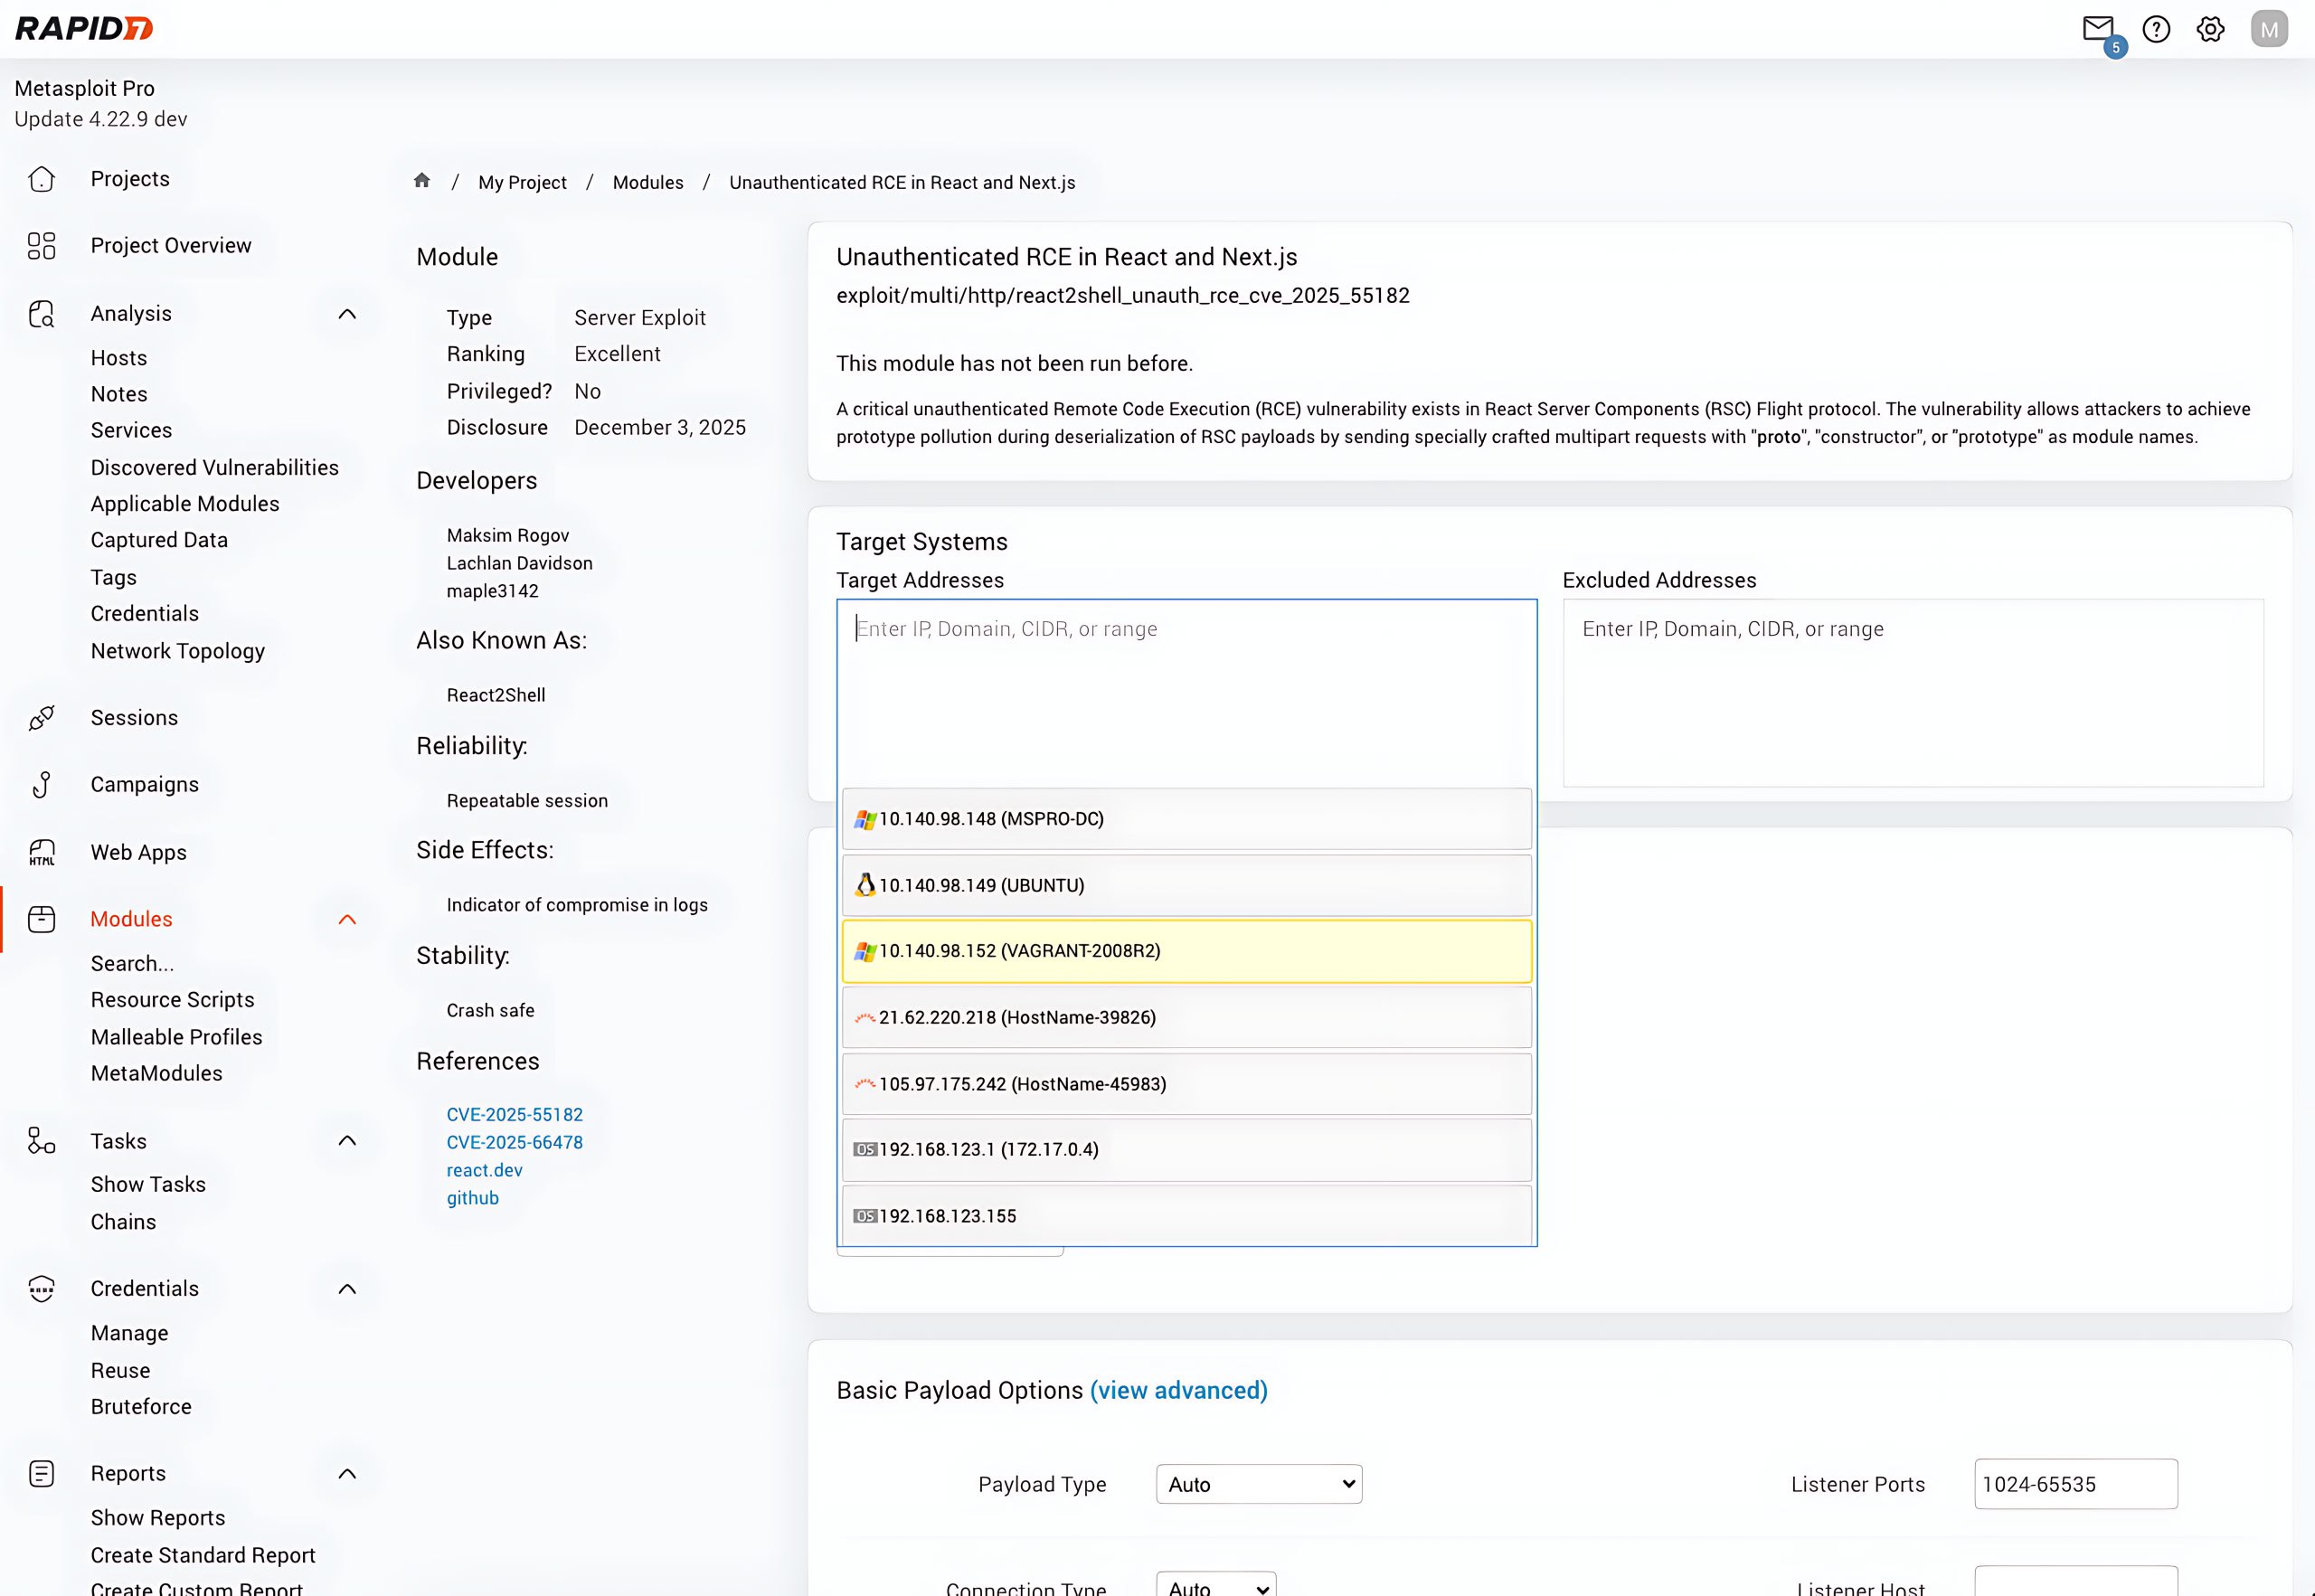Open the user avatar M menu
This screenshot has width=2315, height=1596.
2269,29
